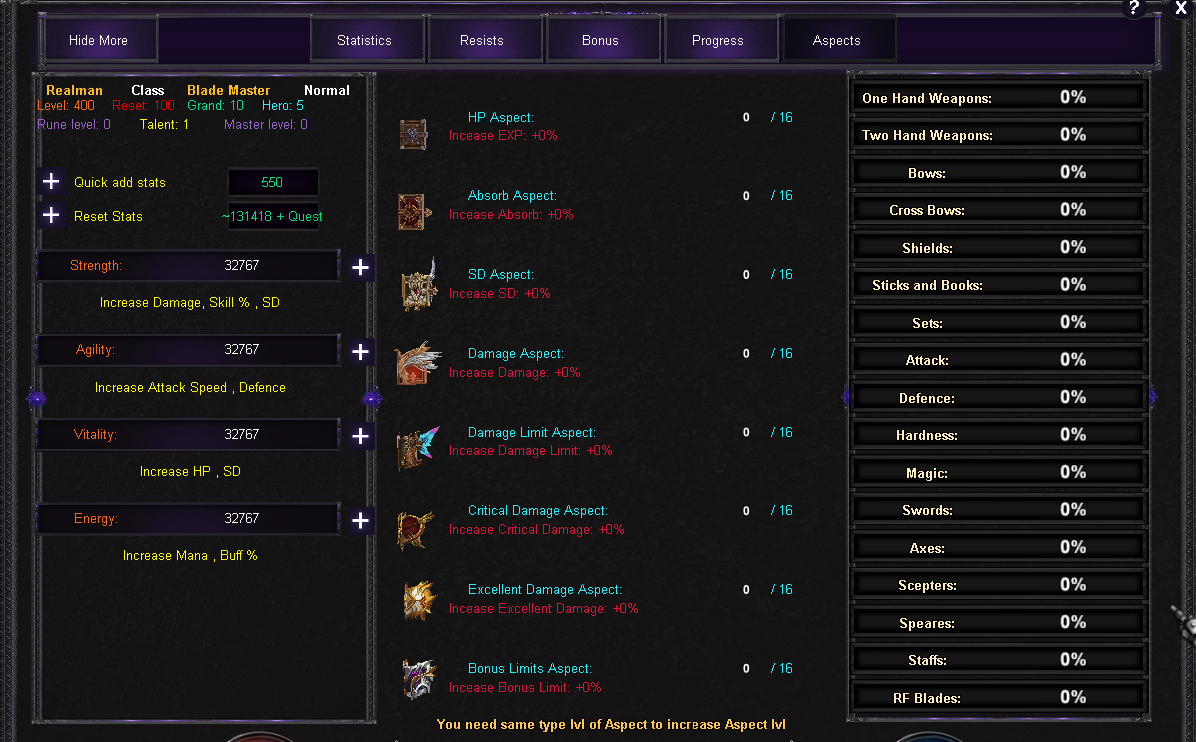The image size is (1196, 742).
Task: Open the Resists tab
Action: (x=482, y=40)
